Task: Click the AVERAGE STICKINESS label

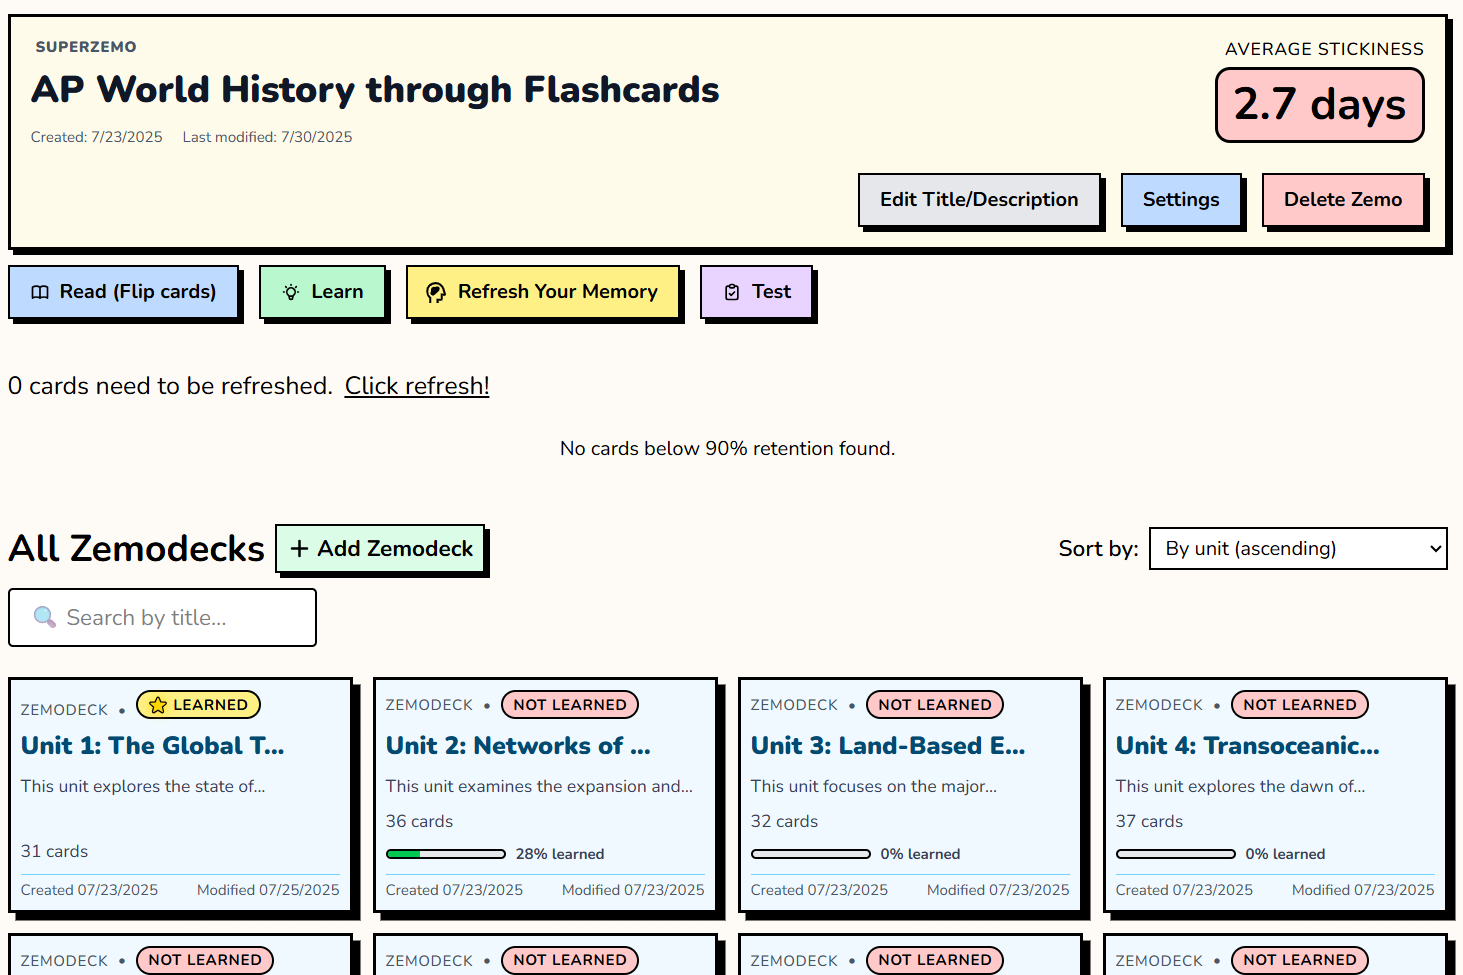Action: coord(1324,49)
